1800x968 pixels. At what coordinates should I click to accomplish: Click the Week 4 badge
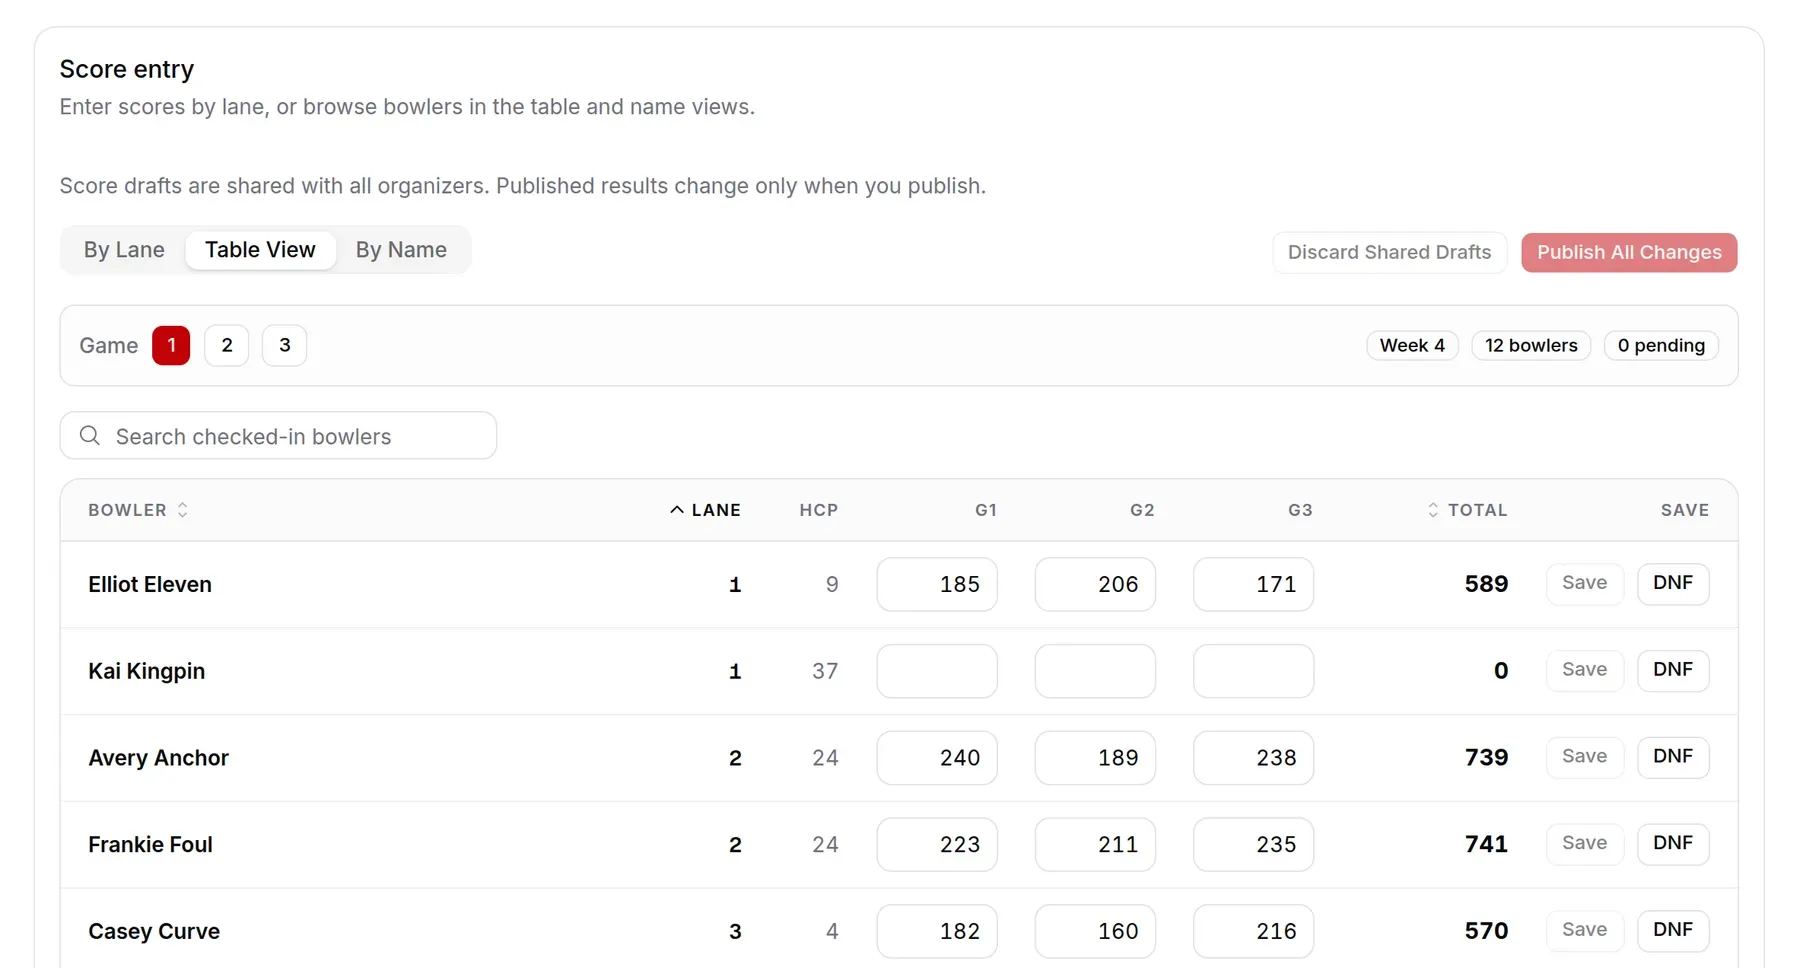coord(1412,345)
